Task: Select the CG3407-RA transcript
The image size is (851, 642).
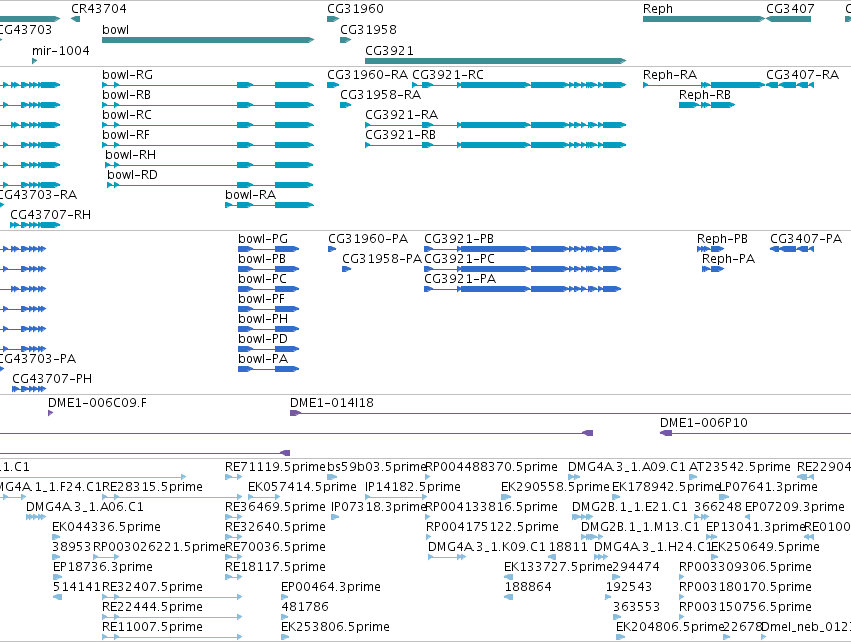Action: coord(790,85)
